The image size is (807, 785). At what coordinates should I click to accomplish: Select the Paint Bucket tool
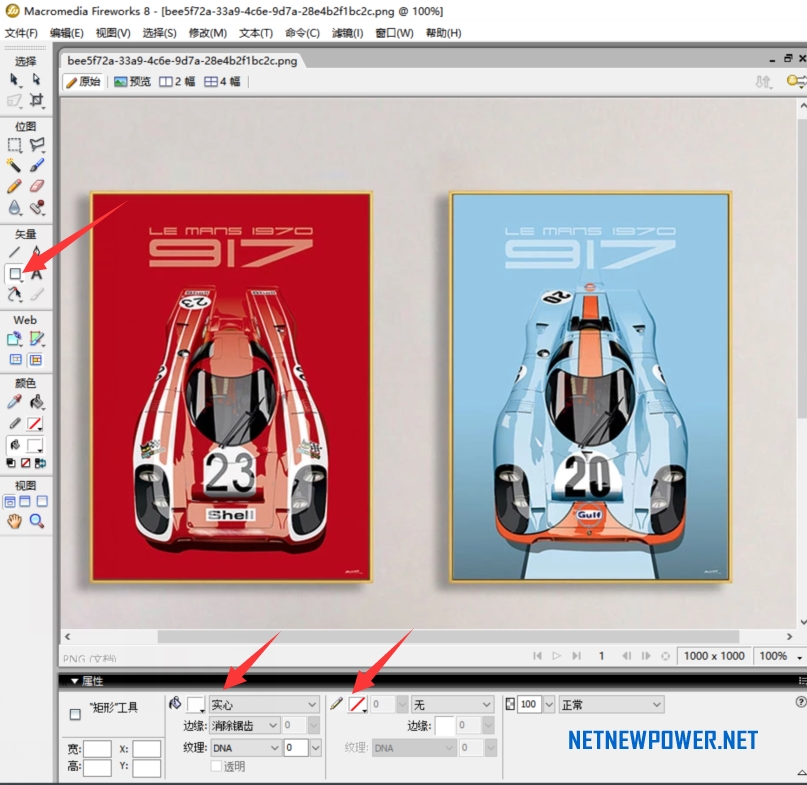(x=37, y=402)
